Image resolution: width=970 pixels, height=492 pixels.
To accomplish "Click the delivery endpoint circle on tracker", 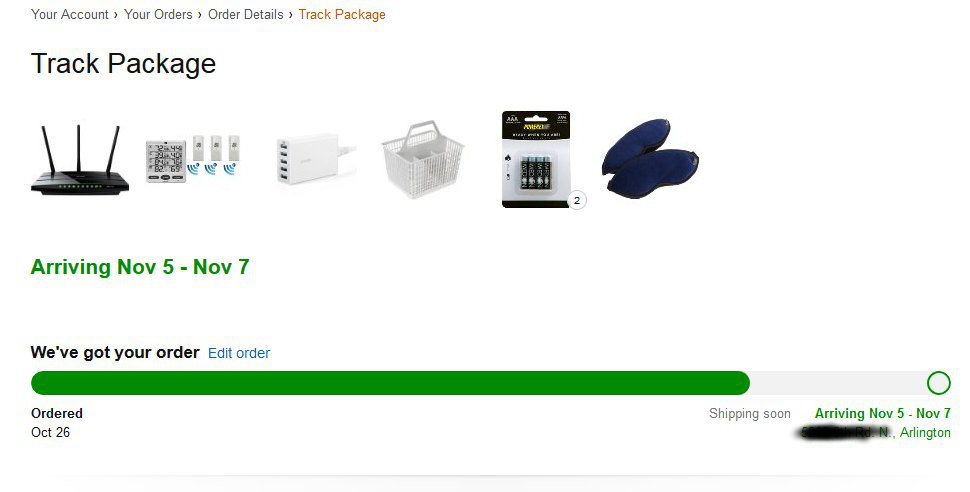I will (938, 383).
